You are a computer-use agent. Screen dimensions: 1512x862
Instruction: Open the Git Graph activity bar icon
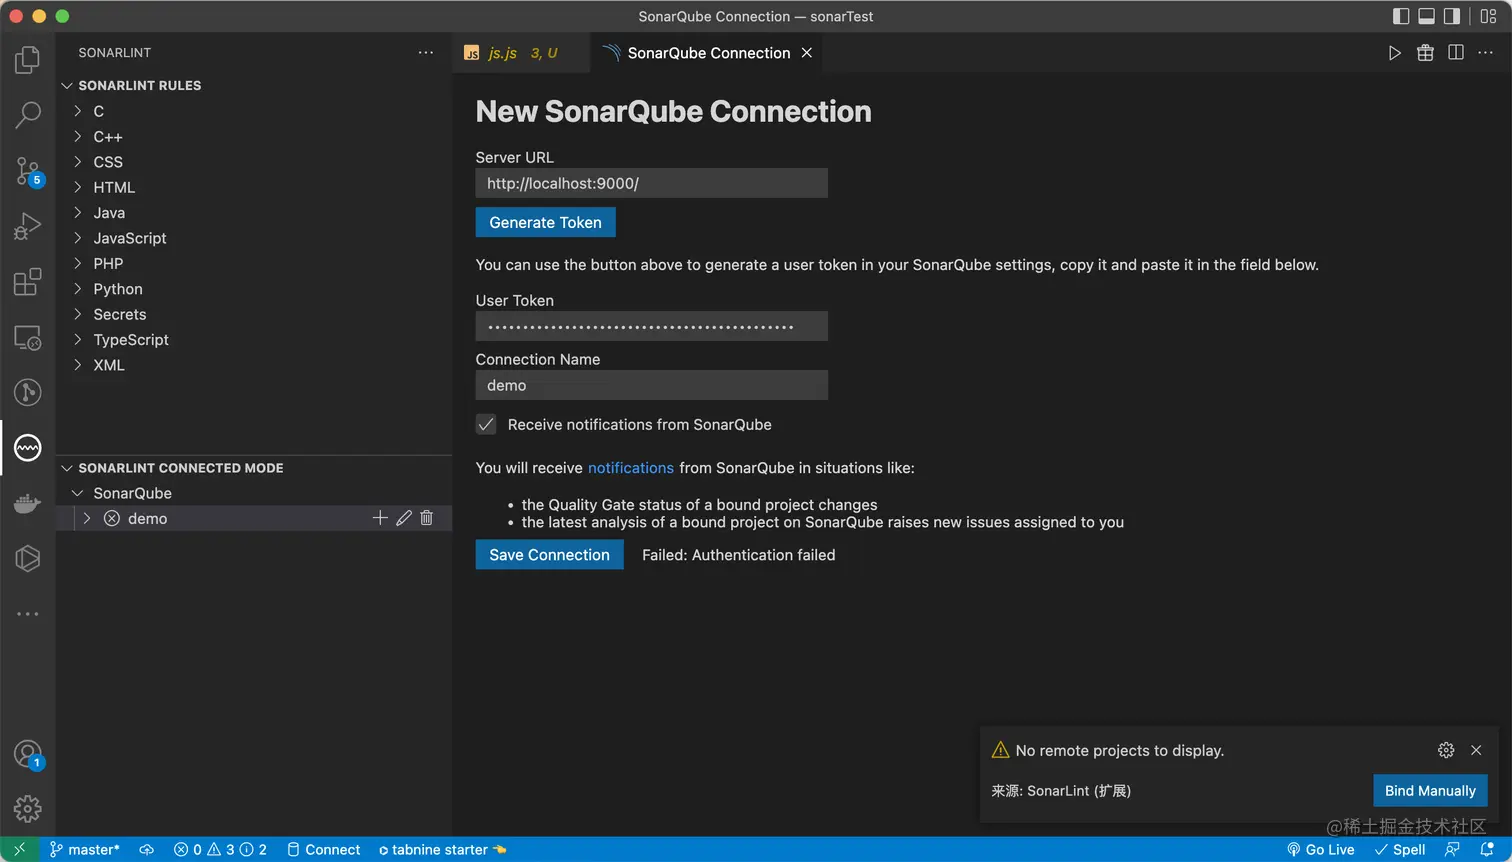click(28, 393)
